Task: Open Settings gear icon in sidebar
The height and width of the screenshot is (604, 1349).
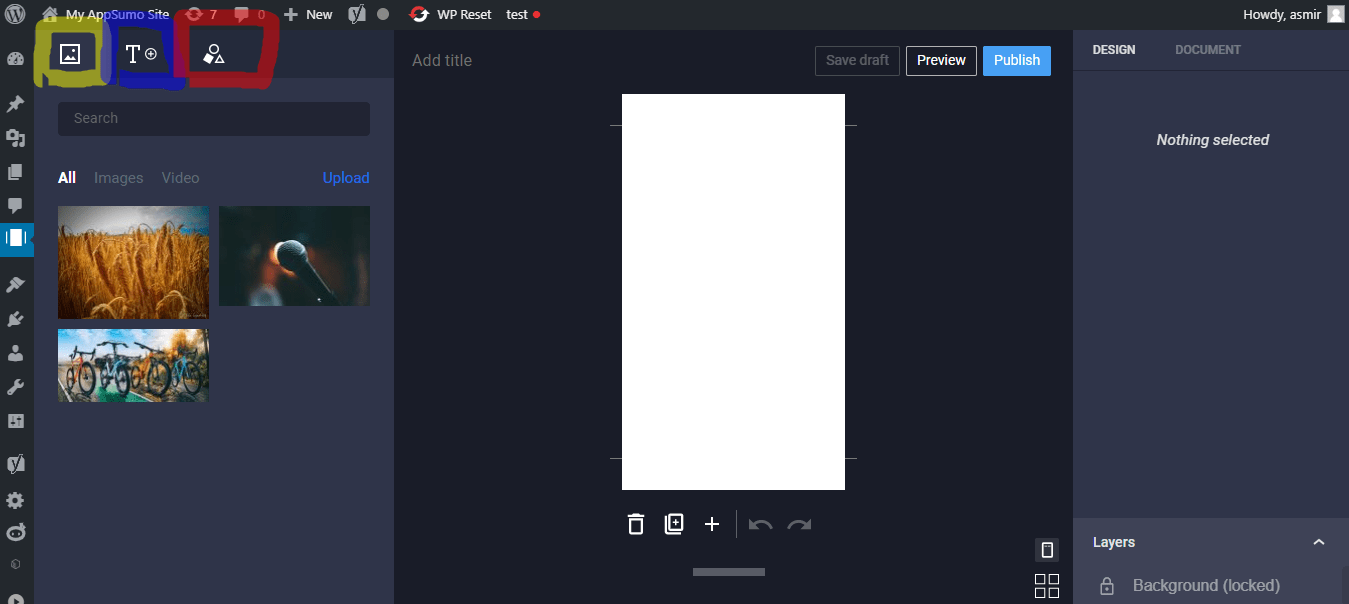Action: coord(15,500)
